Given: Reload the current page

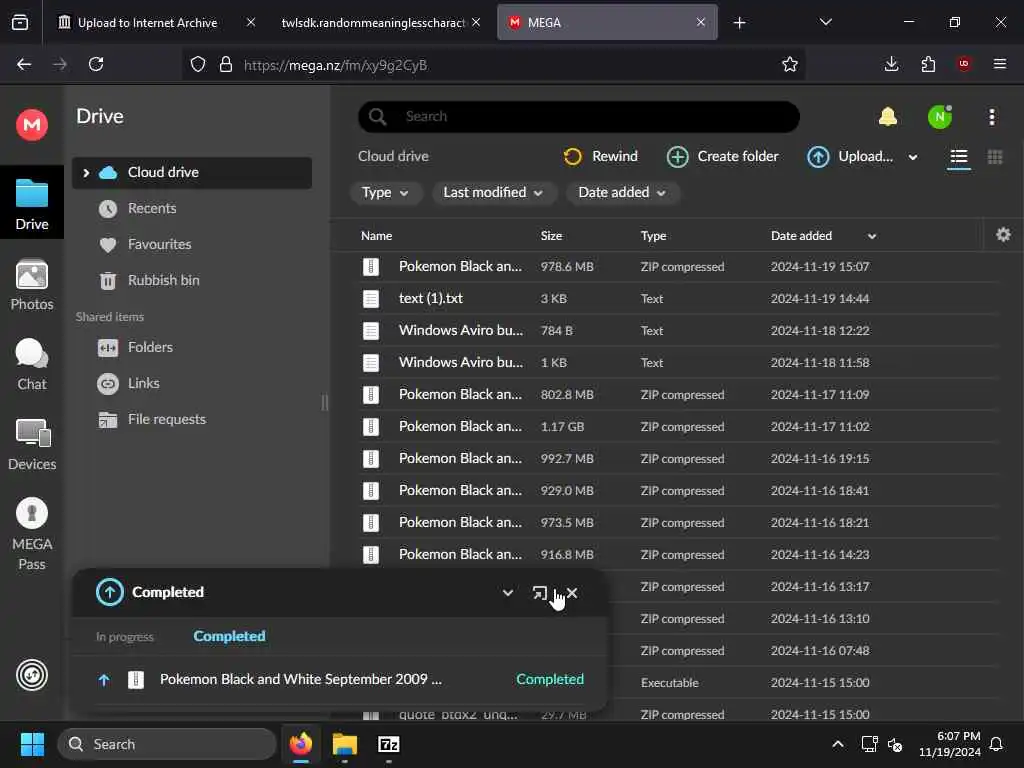Looking at the screenshot, I should point(96,64).
